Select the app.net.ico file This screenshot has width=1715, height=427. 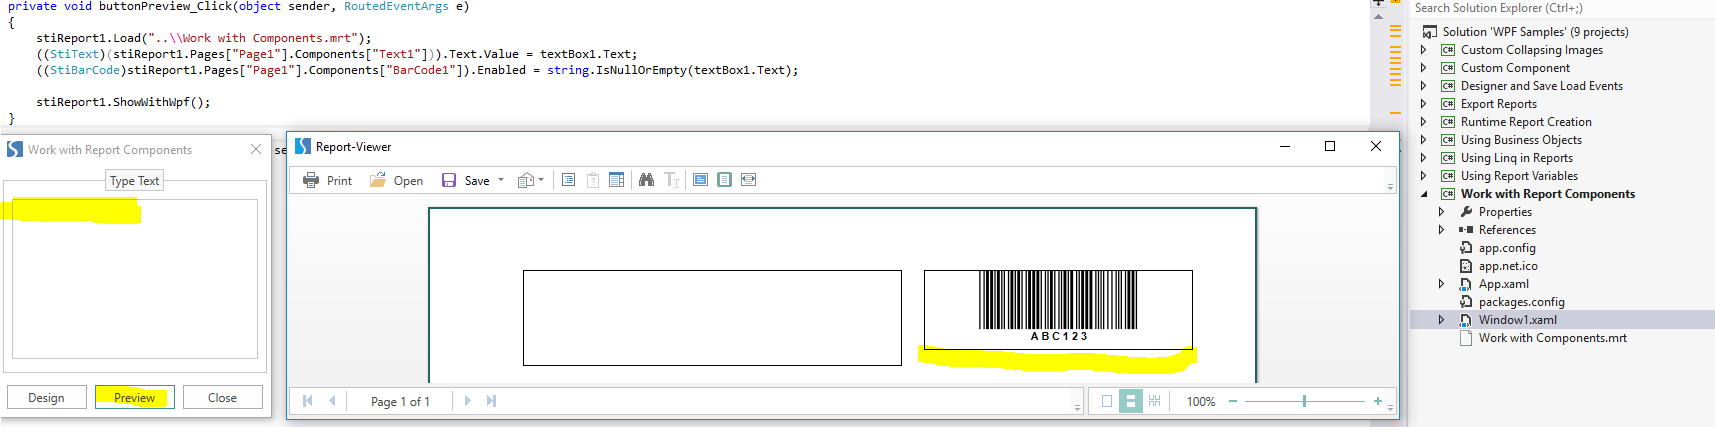1508,266
